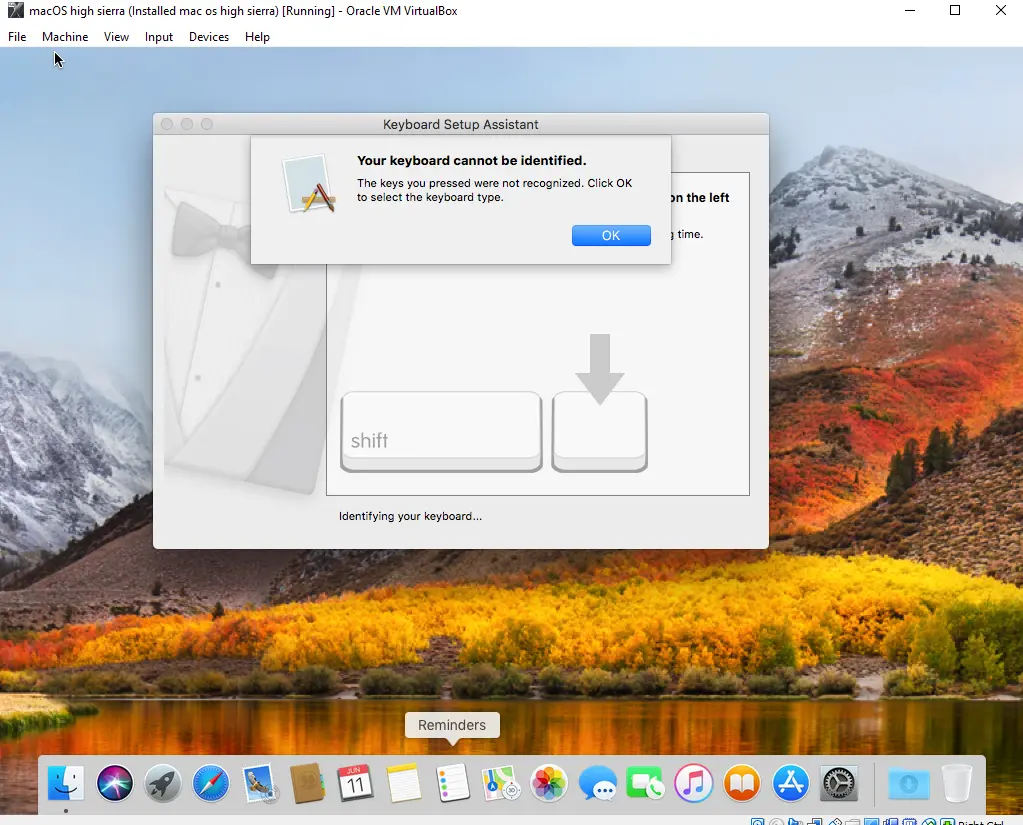The width and height of the screenshot is (1023, 825).
Task: Open Finder from the dock
Action: point(66,783)
